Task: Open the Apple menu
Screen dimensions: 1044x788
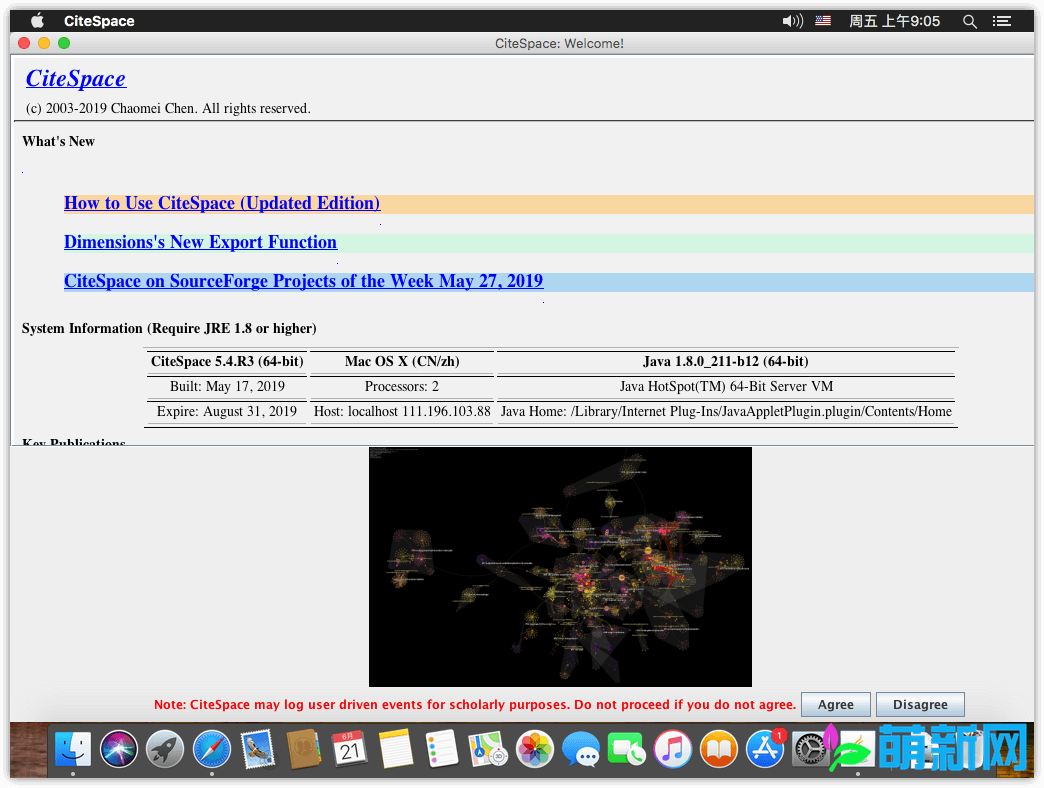Action: [37, 21]
